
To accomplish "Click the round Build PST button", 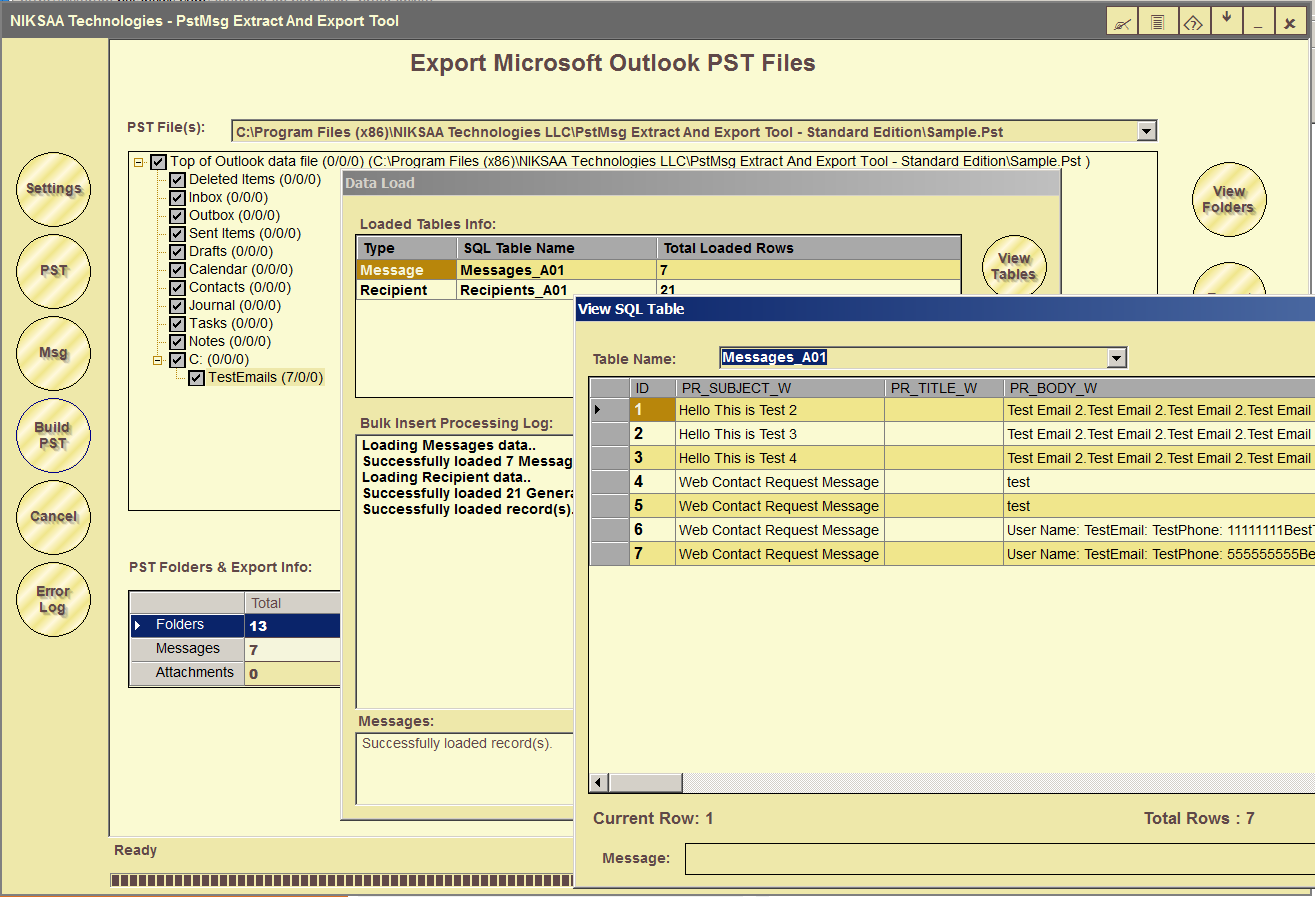I will click(54, 435).
